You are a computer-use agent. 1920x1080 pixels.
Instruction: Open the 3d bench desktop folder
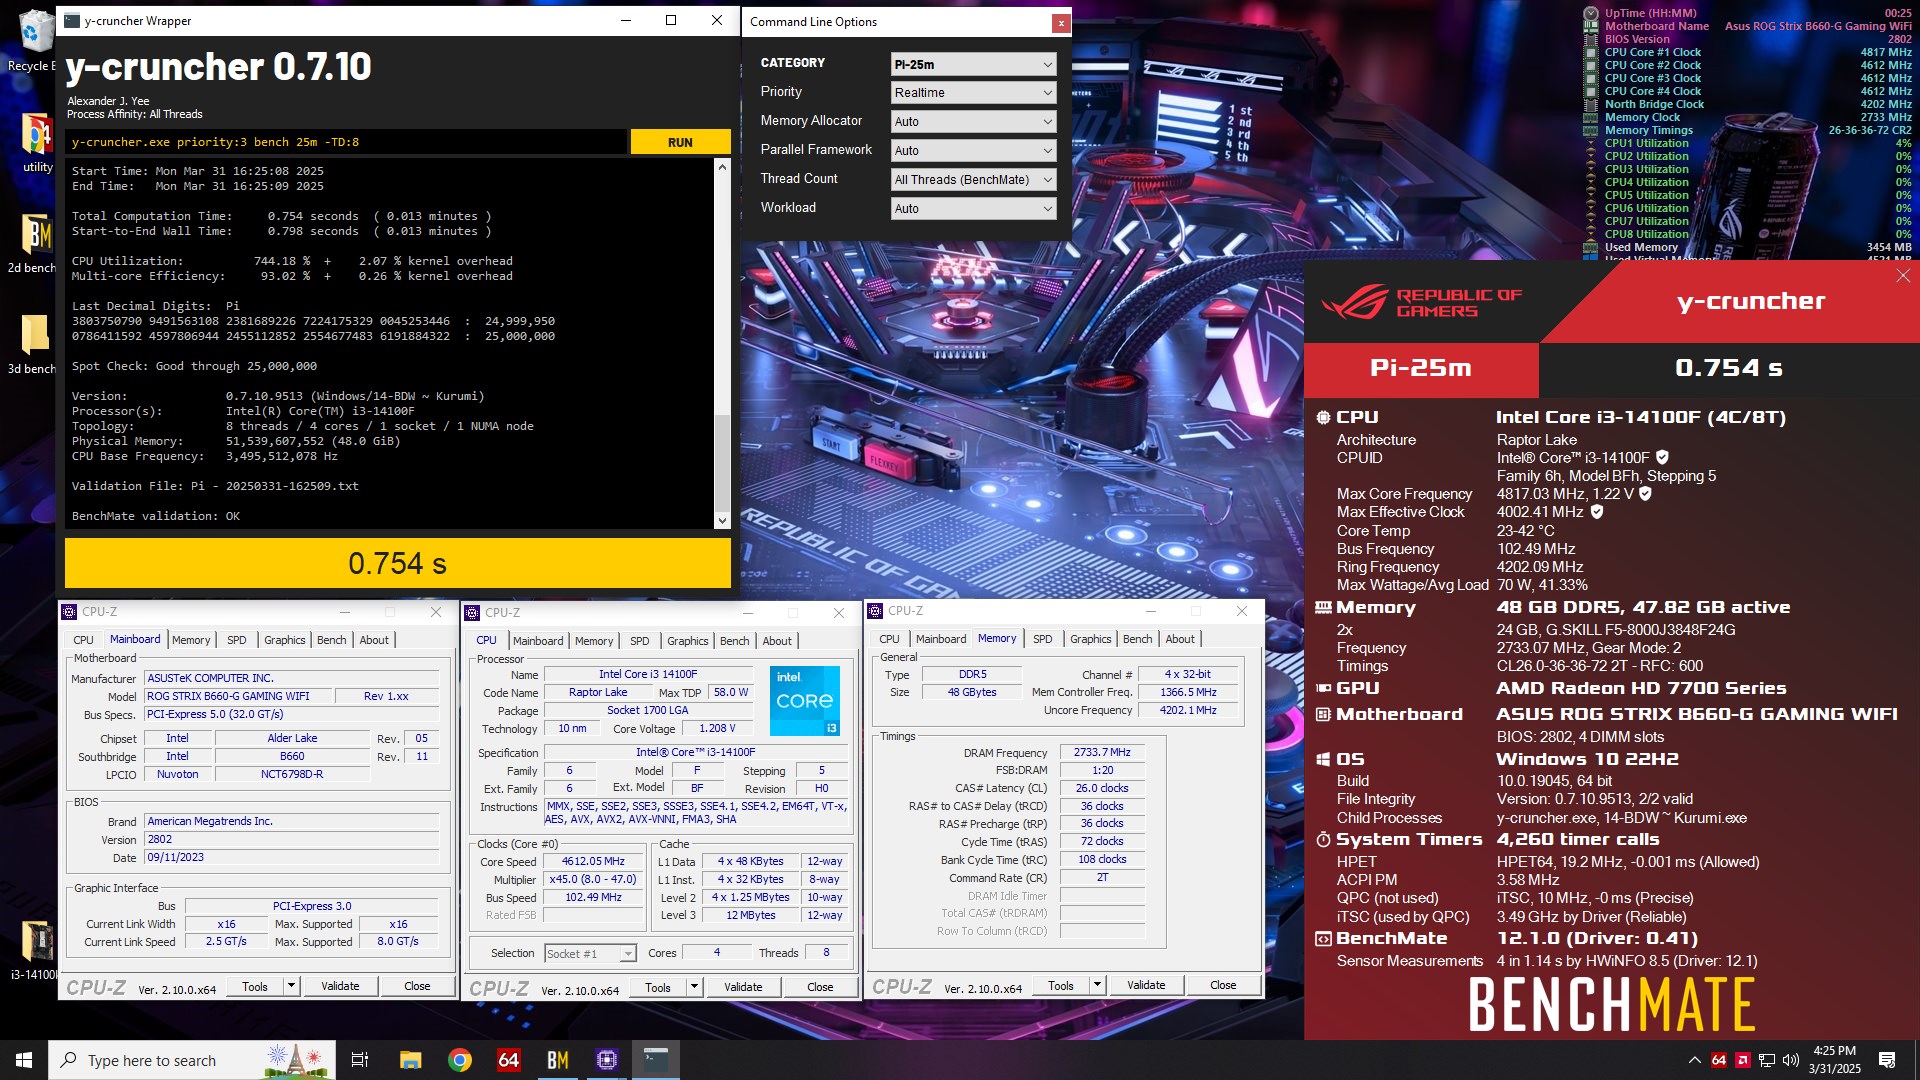click(33, 343)
